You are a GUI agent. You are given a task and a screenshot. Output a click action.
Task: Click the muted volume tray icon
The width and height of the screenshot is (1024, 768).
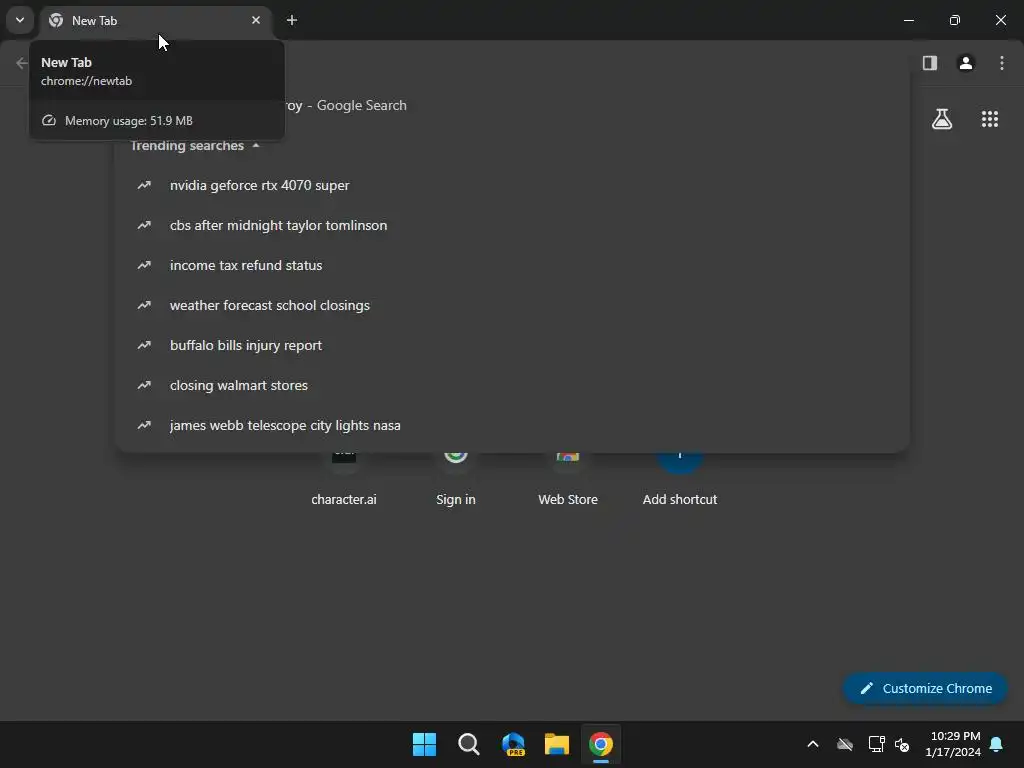coord(902,744)
